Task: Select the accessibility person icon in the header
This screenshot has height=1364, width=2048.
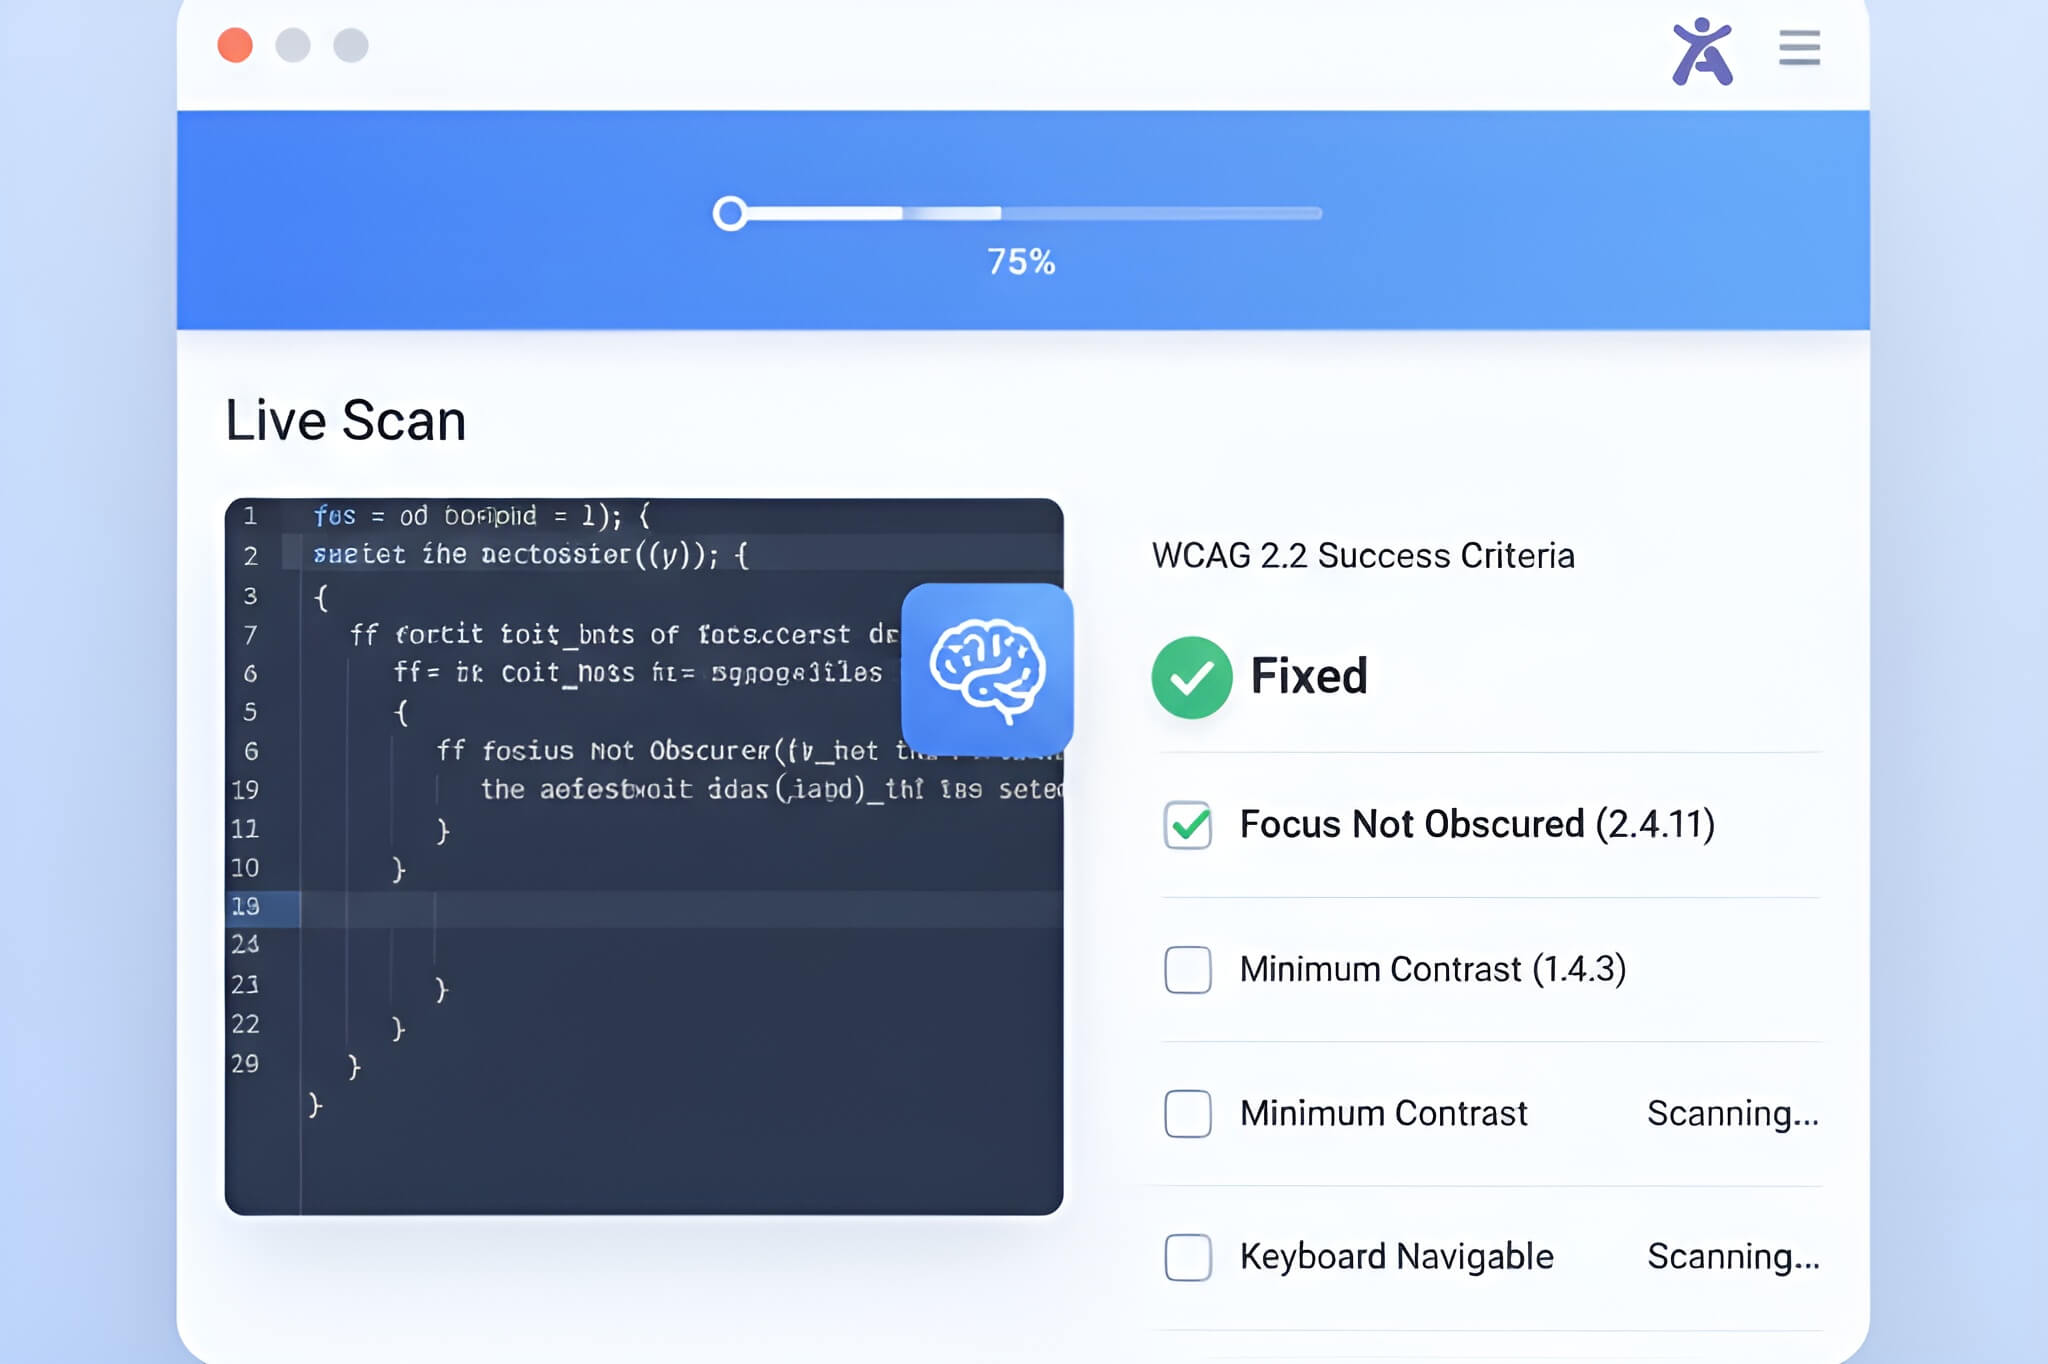Action: click(1703, 48)
